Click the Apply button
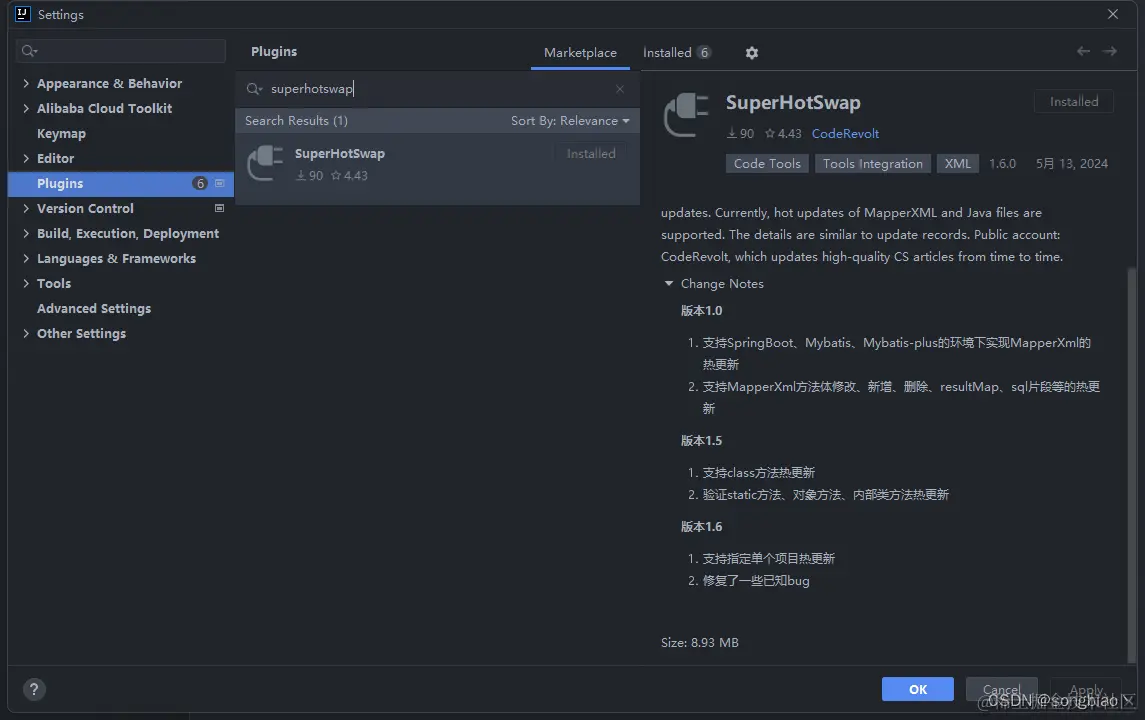The width and height of the screenshot is (1145, 720). tap(1086, 689)
